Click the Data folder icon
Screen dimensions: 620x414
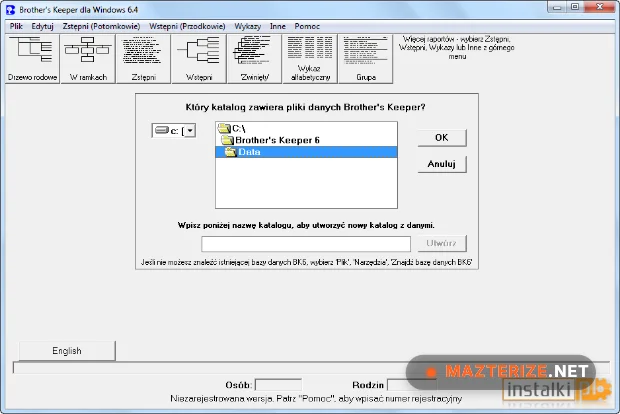[231, 152]
